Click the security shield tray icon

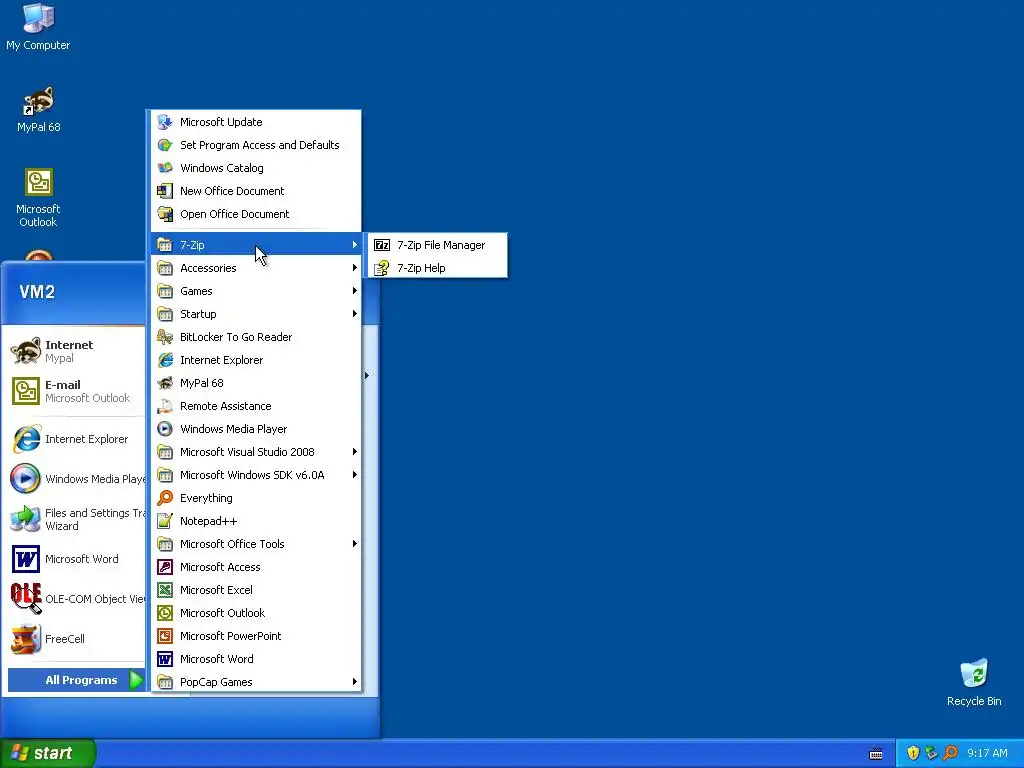coord(913,753)
